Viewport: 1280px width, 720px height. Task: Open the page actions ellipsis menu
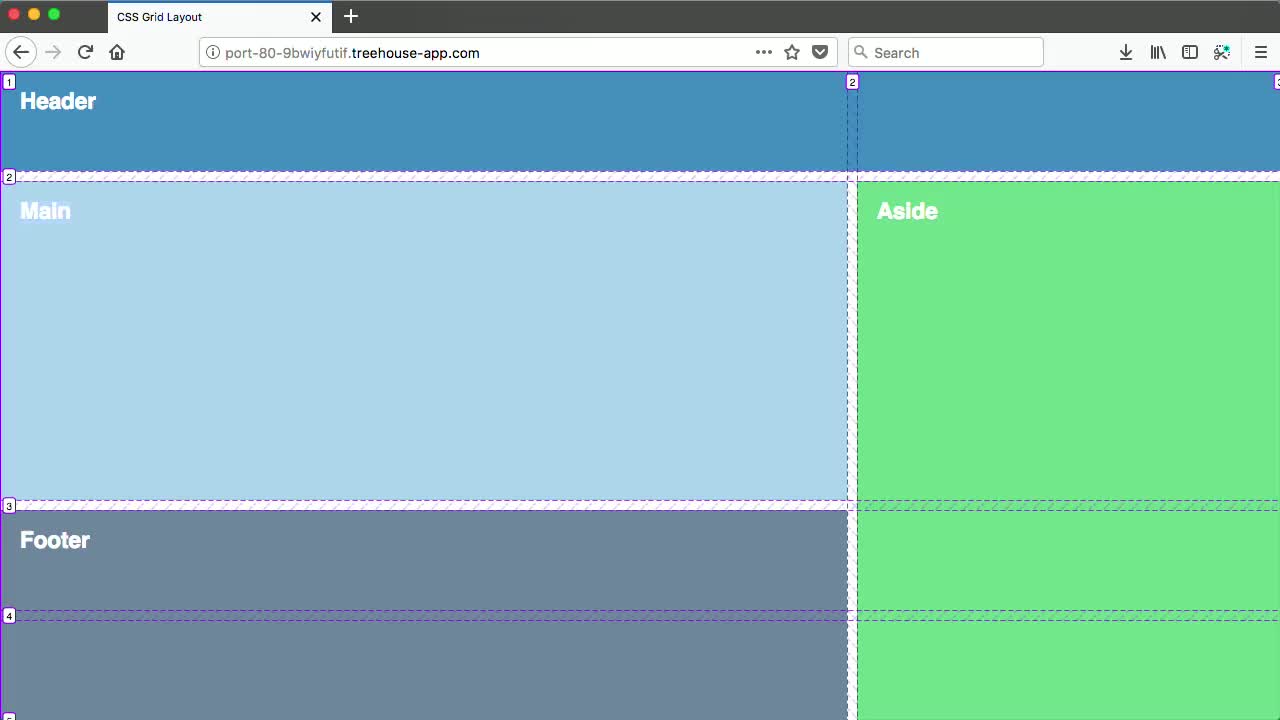tap(764, 52)
